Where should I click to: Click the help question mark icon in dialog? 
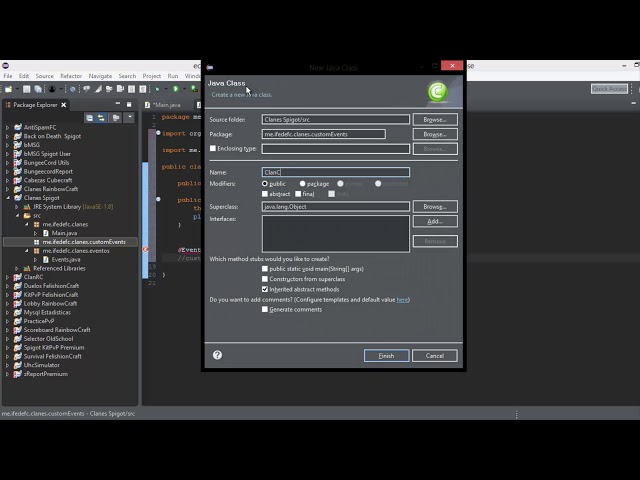(218, 355)
